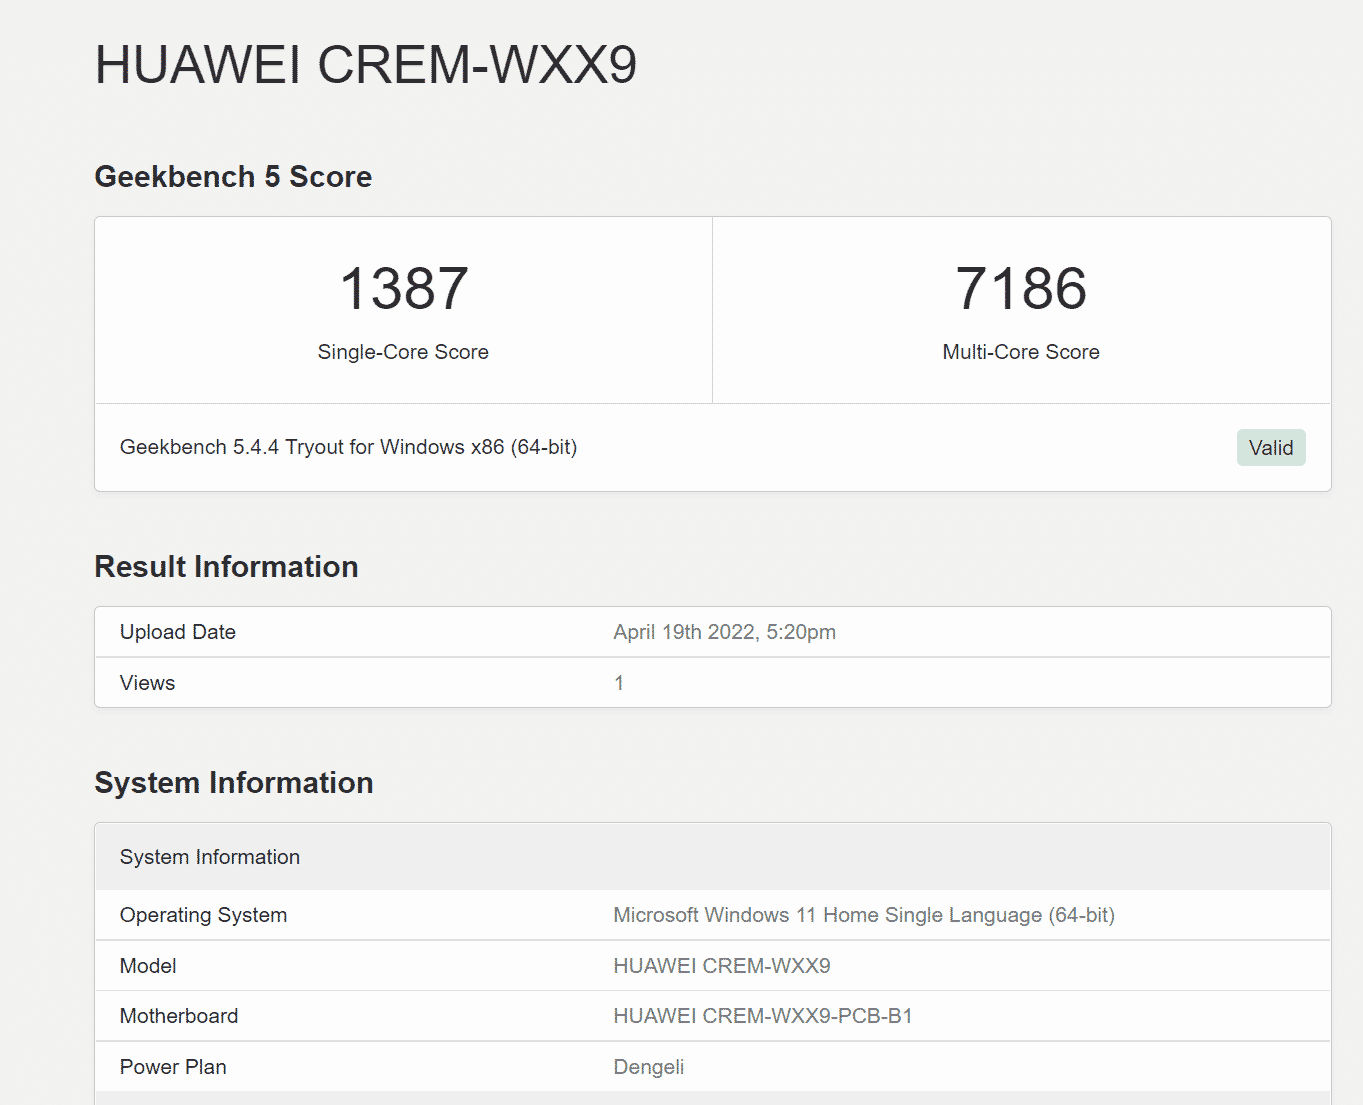Click the Geekbench 5.4.4 Tryout version text
The height and width of the screenshot is (1105, 1363).
[348, 447]
